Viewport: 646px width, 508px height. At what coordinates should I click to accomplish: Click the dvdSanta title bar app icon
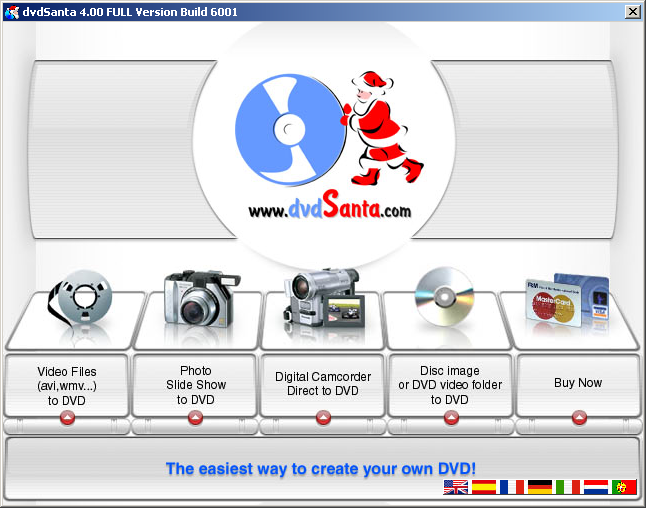pos(12,12)
